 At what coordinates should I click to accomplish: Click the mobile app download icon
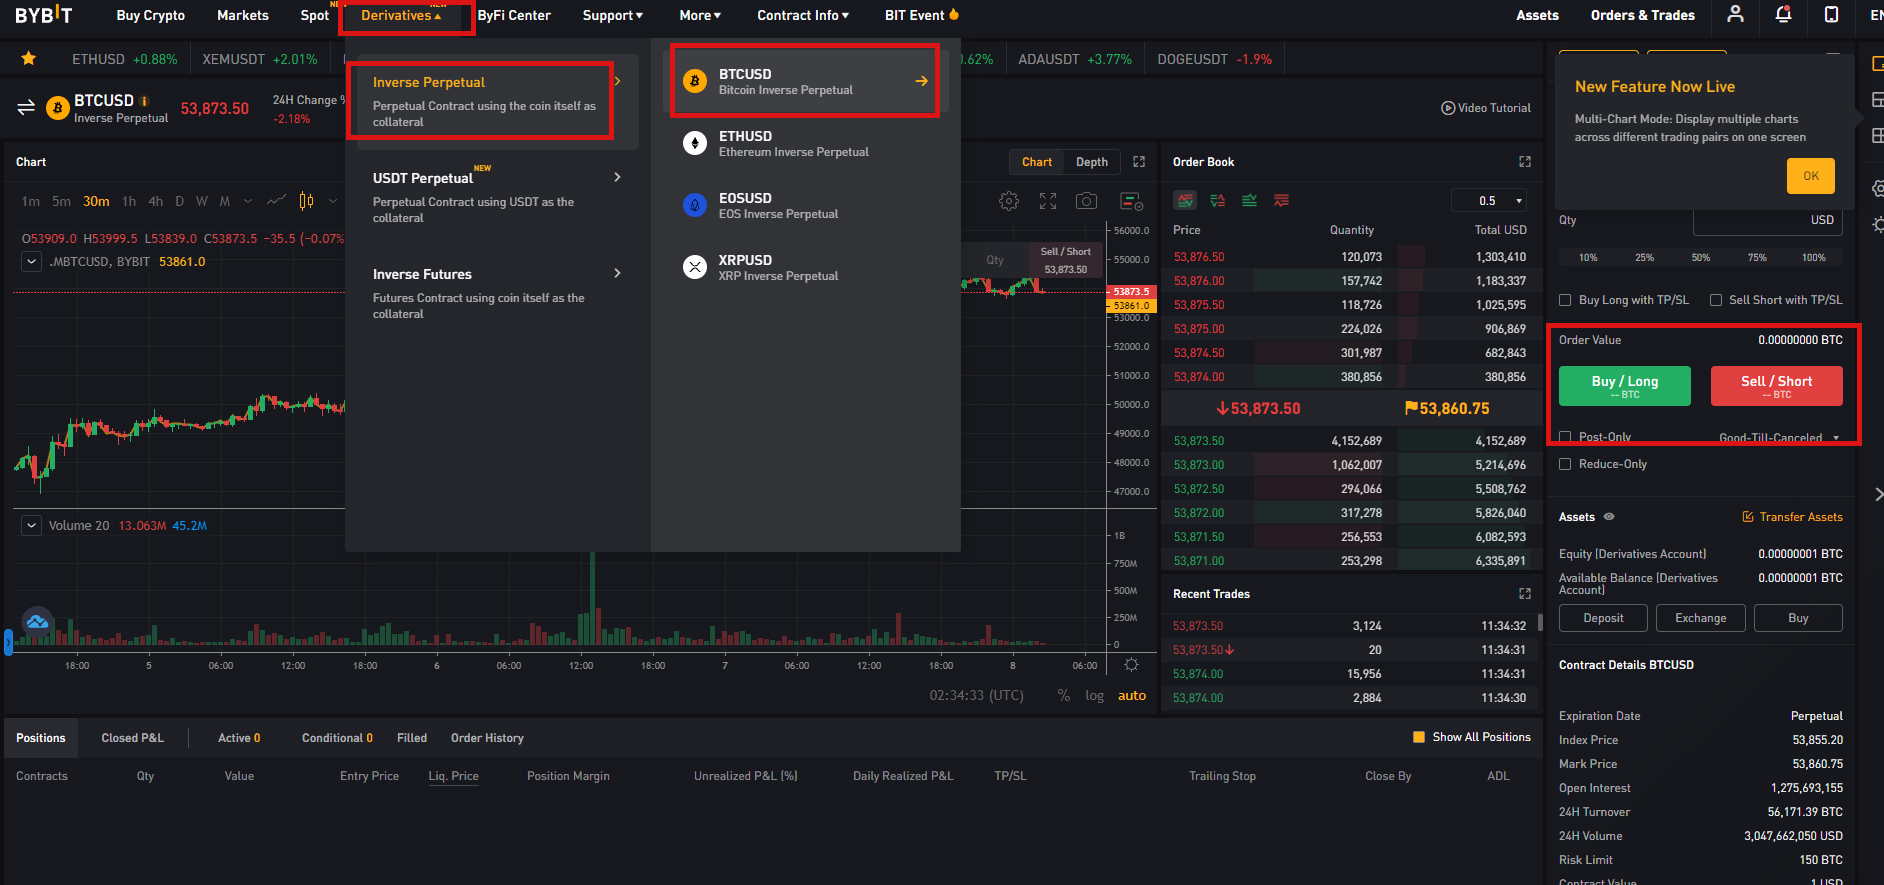[1831, 14]
